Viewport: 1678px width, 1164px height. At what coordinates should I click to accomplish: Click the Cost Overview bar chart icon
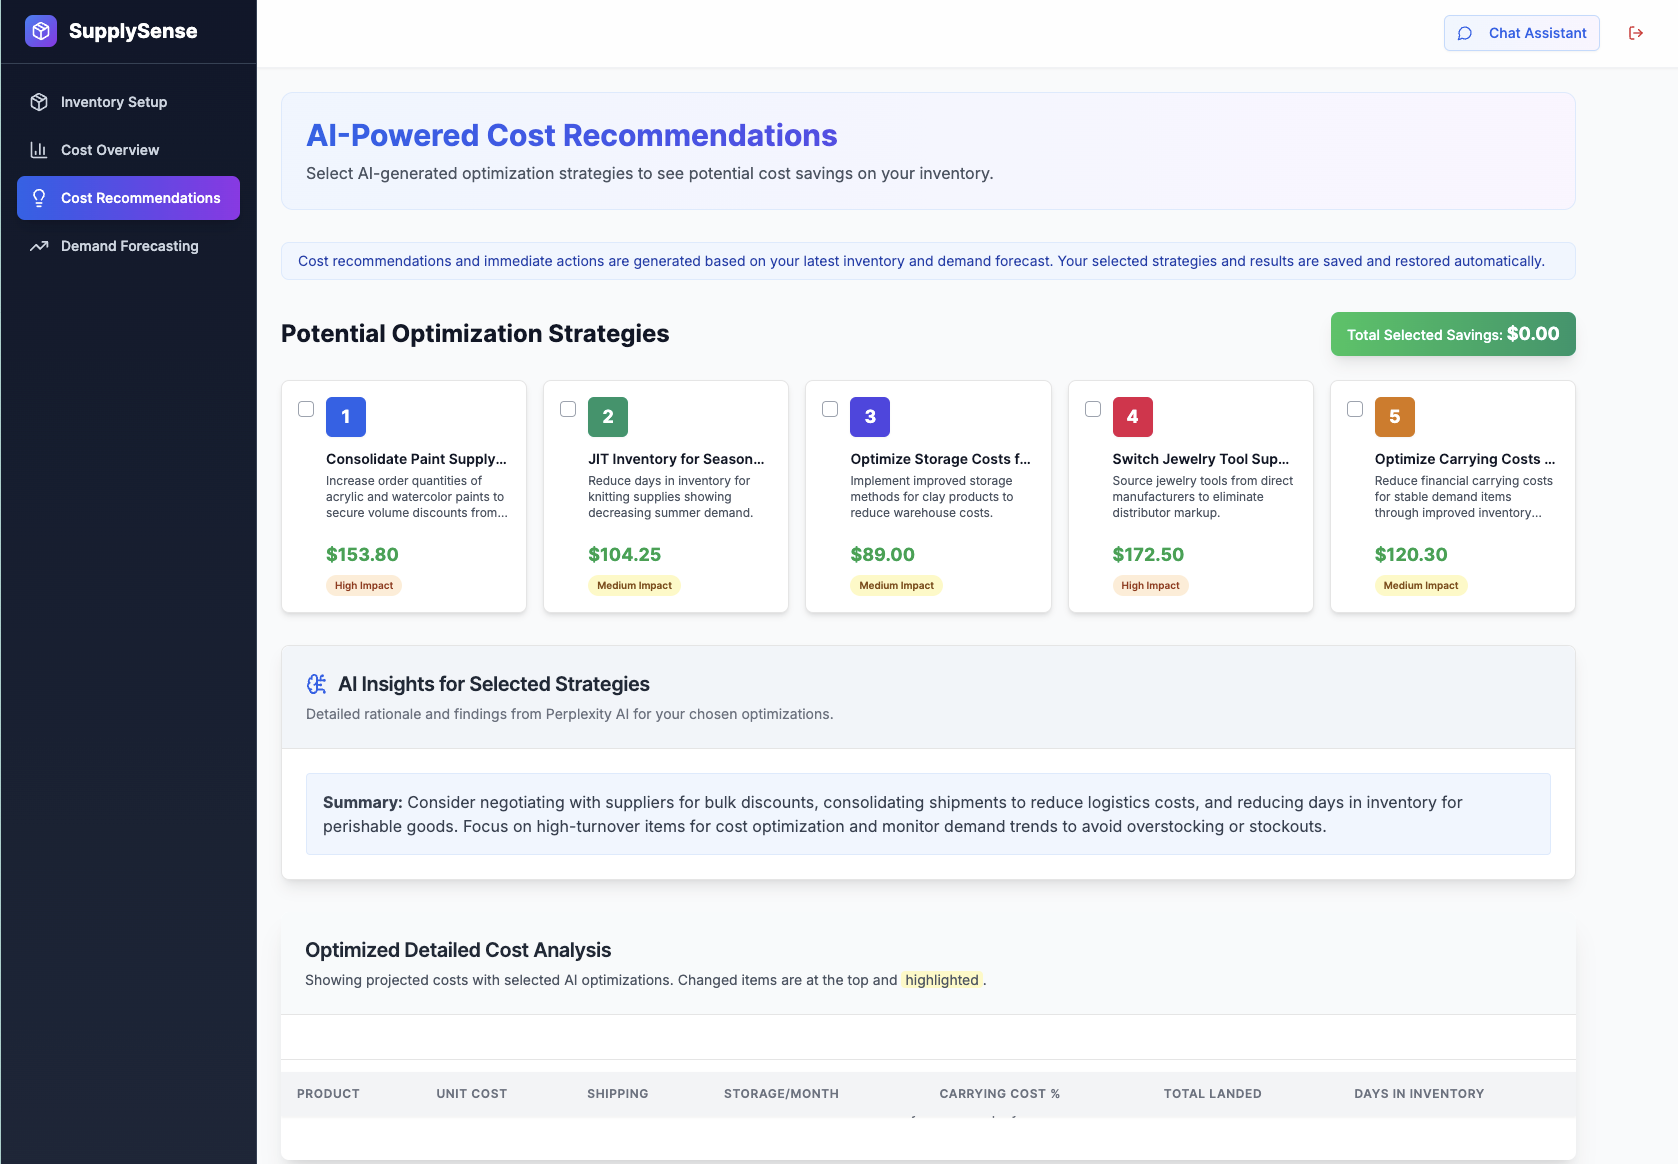tap(39, 150)
